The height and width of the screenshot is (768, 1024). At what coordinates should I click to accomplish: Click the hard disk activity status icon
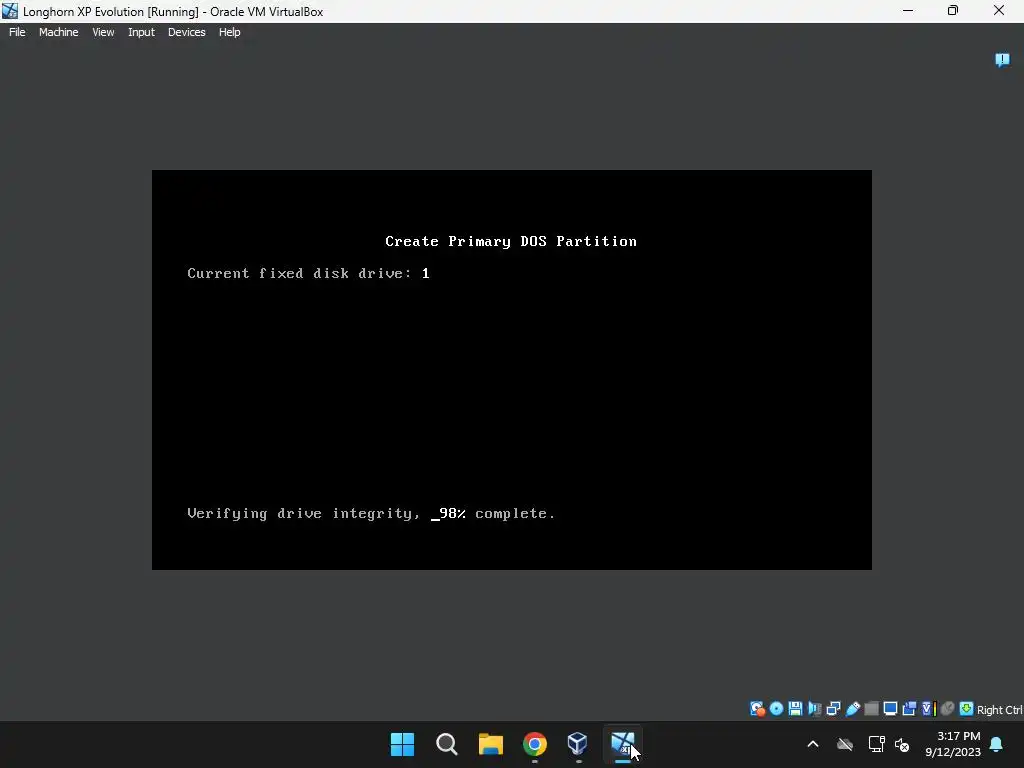pos(757,709)
